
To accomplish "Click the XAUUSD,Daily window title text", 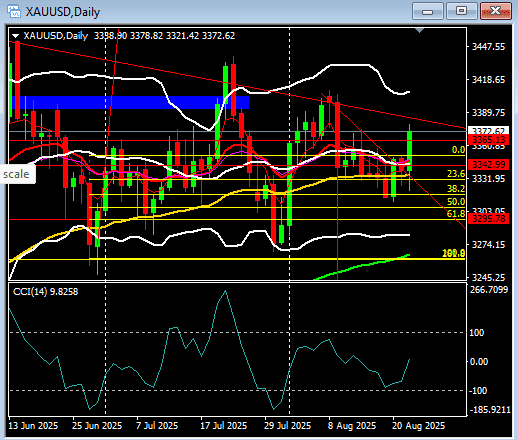I will pyautogui.click(x=63, y=12).
